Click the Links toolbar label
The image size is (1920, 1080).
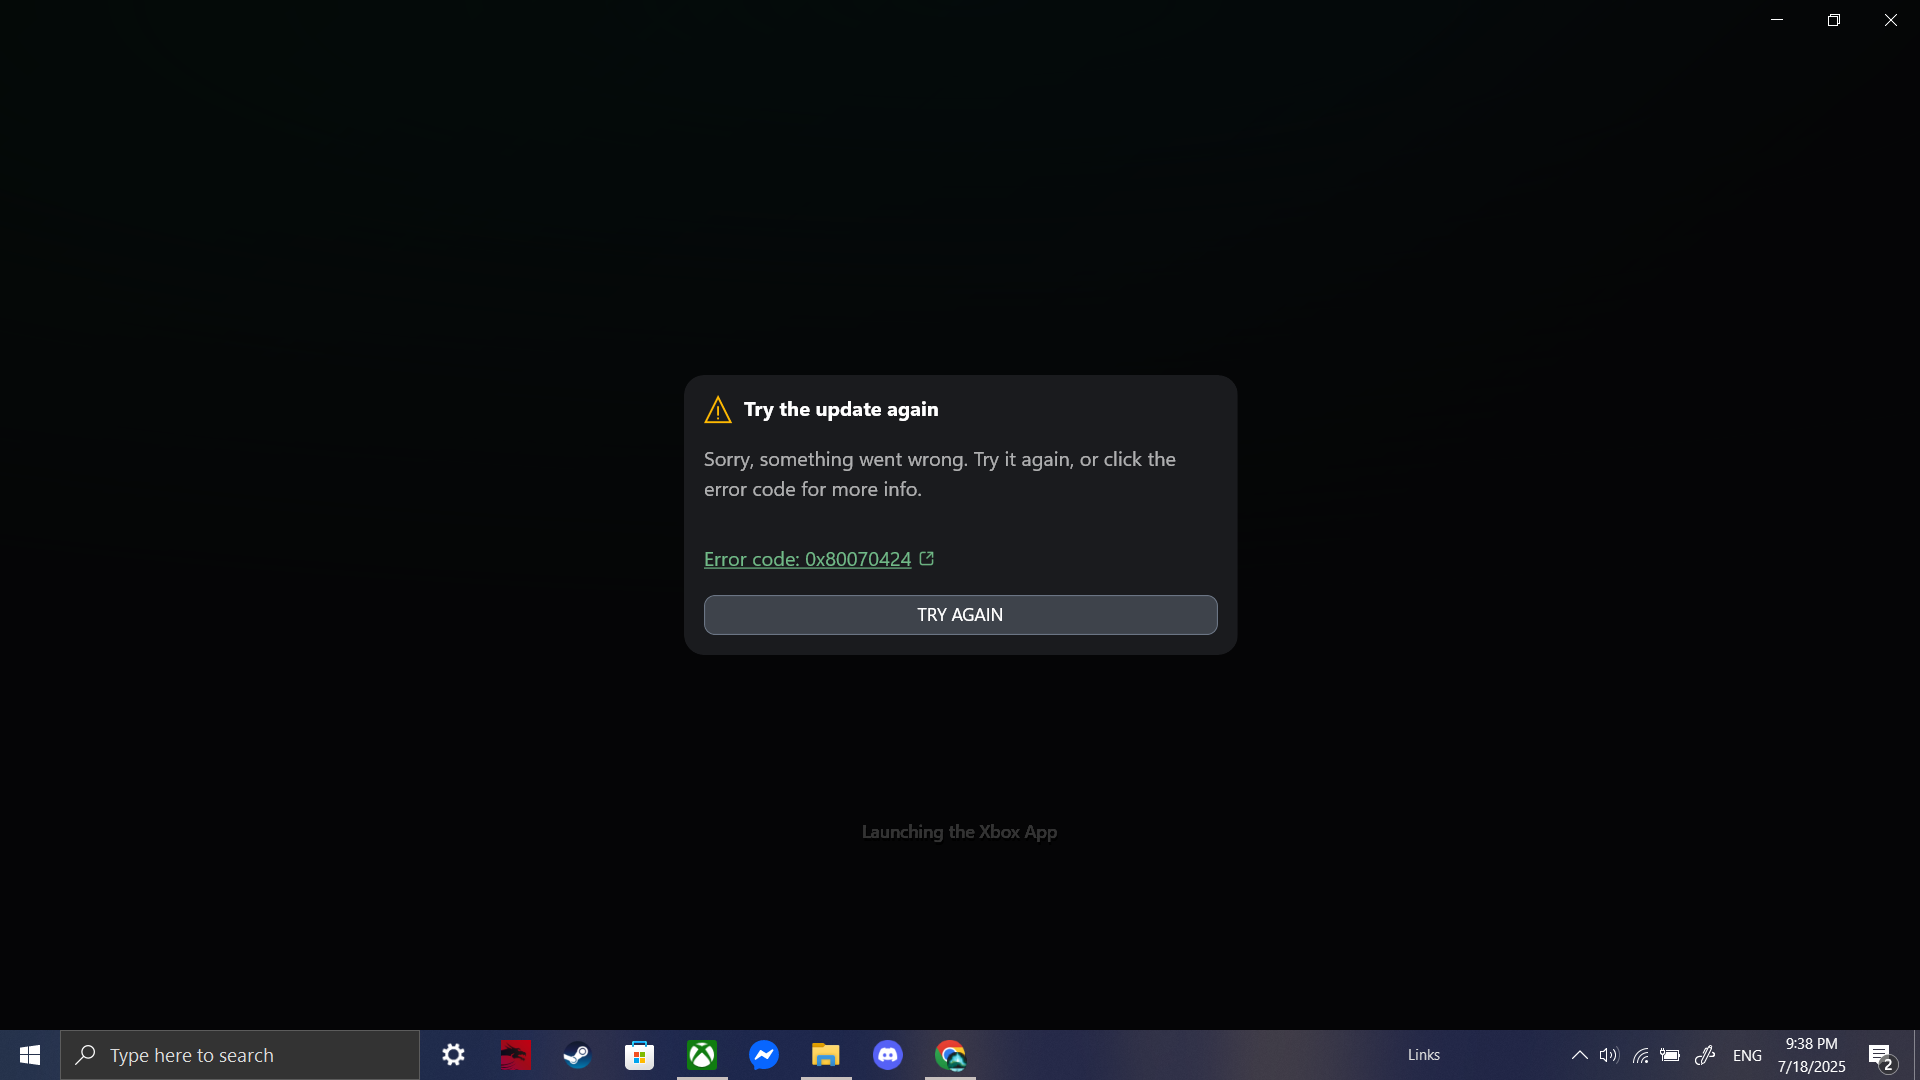1424,1055
